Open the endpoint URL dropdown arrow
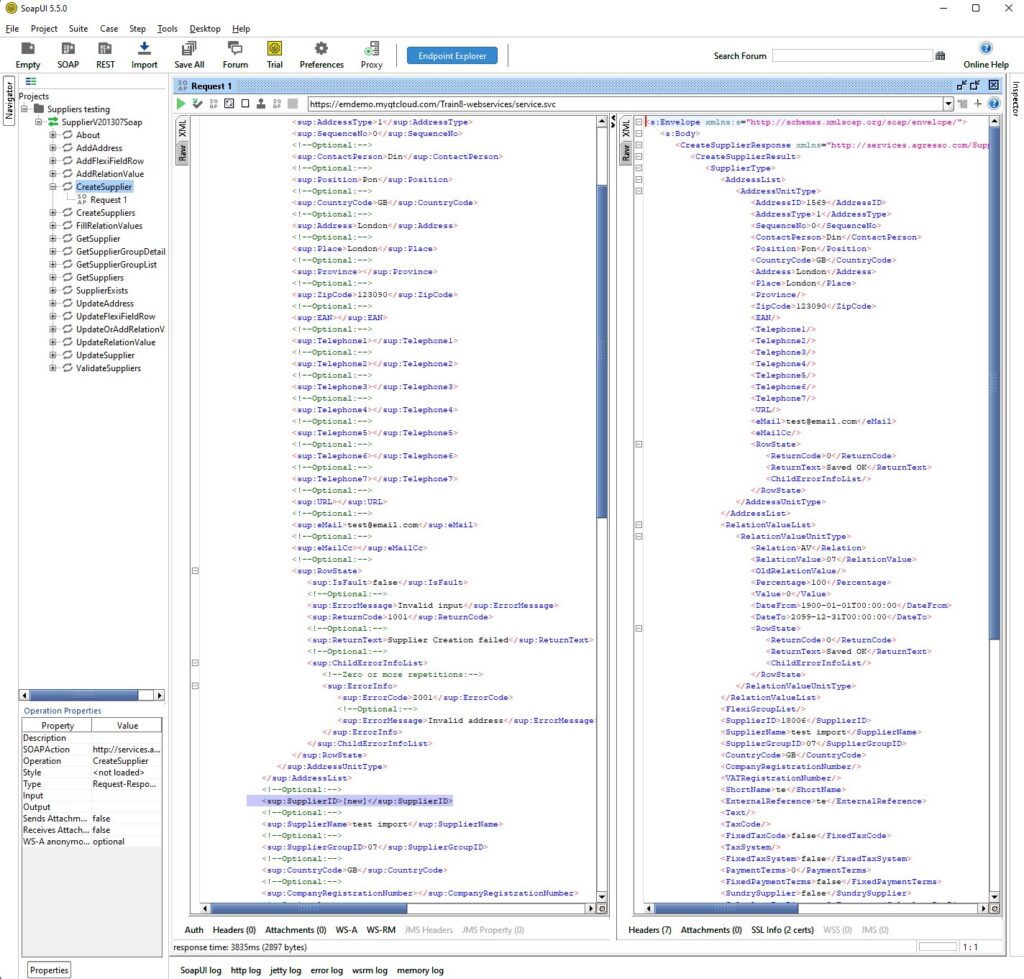The height and width of the screenshot is (979, 1024). pos(946,103)
